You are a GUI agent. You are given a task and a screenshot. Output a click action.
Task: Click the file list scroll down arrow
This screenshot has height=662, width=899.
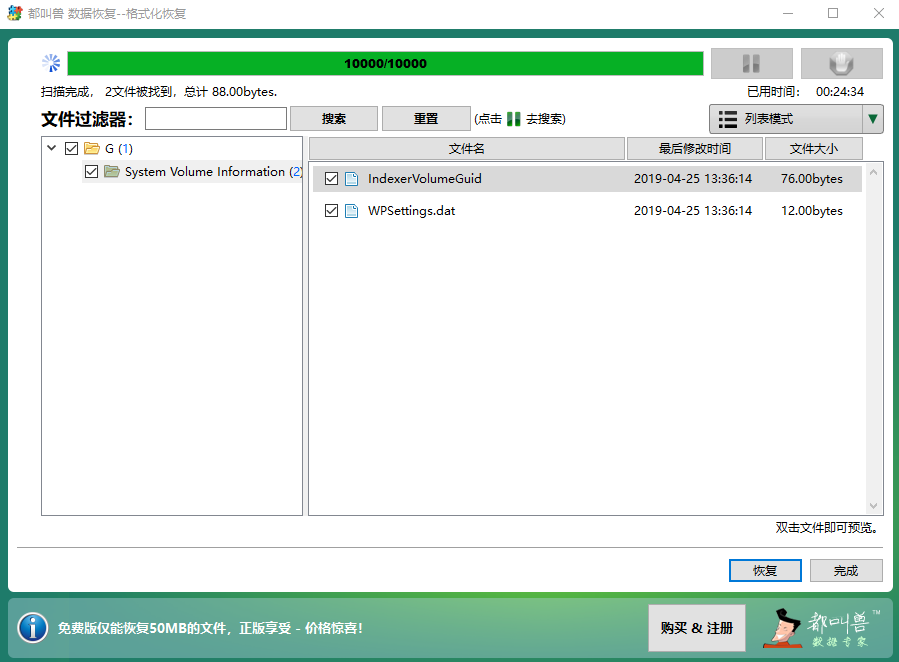click(873, 506)
